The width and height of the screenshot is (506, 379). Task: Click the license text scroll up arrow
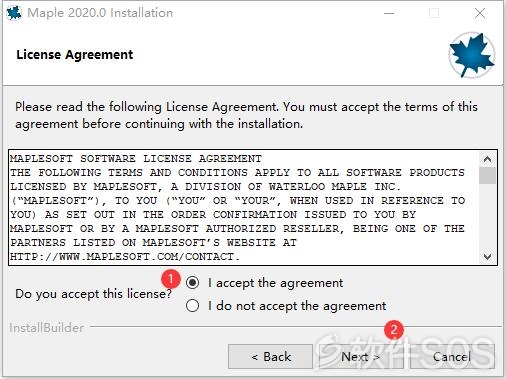[x=487, y=159]
